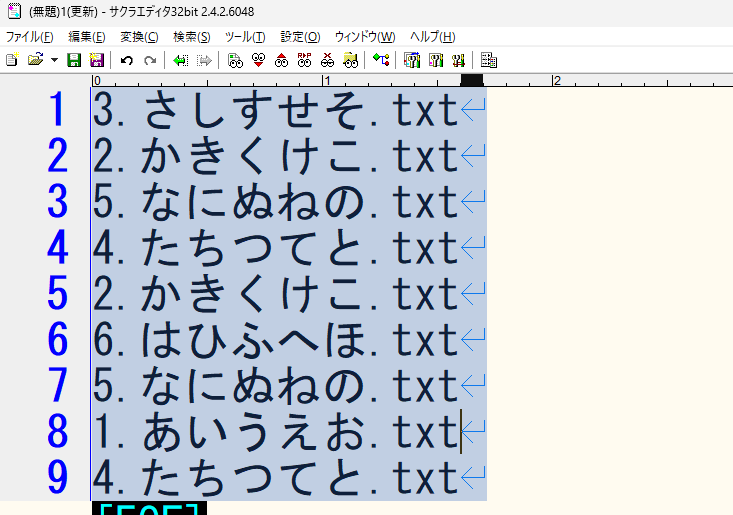
Task: Click the last toolbar list icon
Action: click(489, 60)
